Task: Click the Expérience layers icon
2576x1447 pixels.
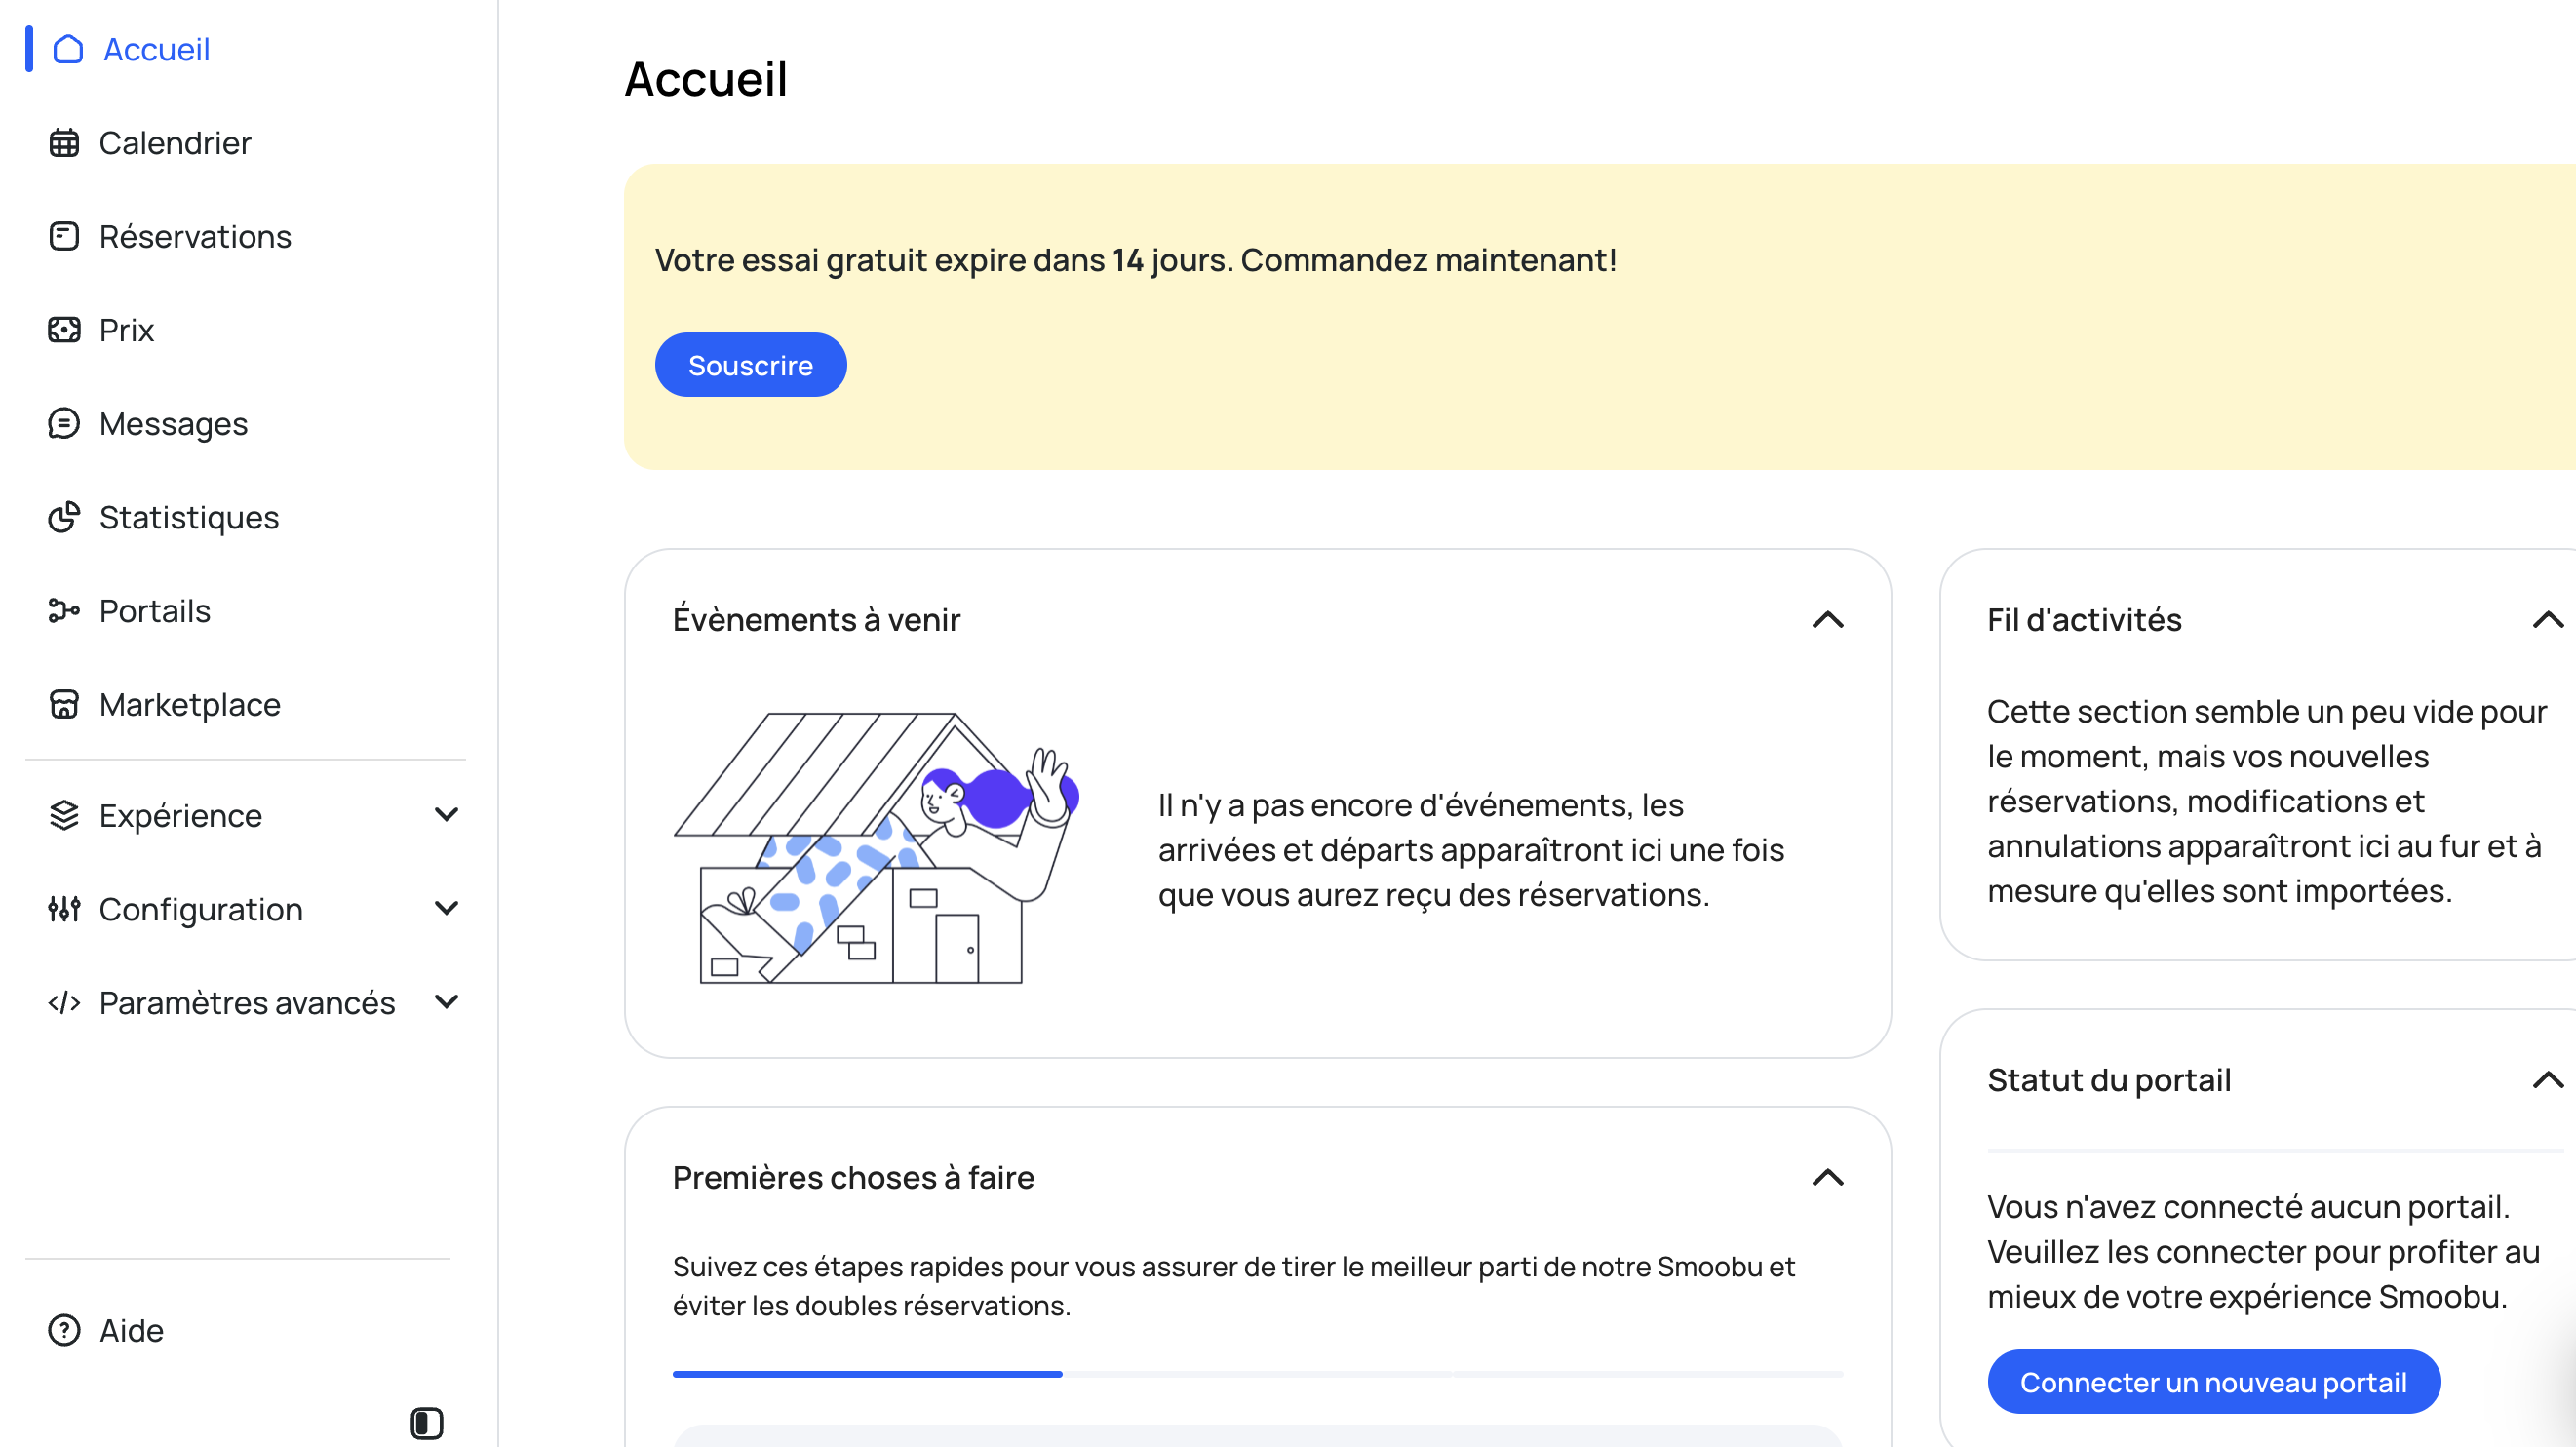Action: coord(64,816)
